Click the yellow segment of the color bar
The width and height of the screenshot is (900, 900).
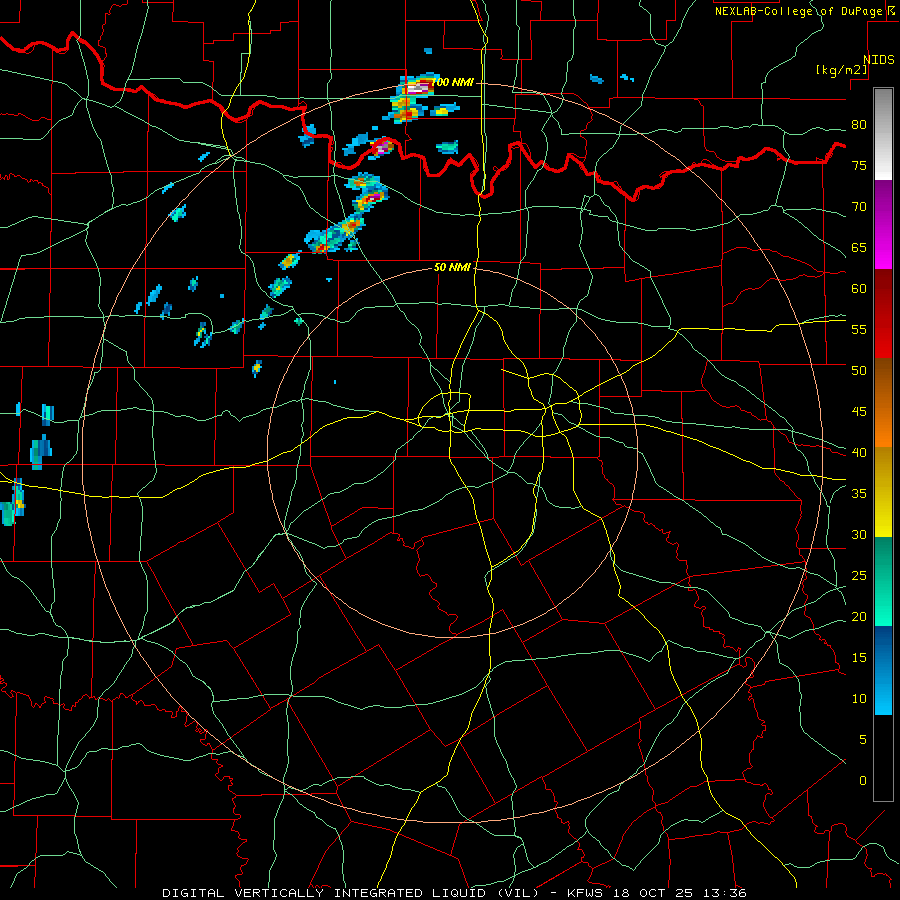883,492
